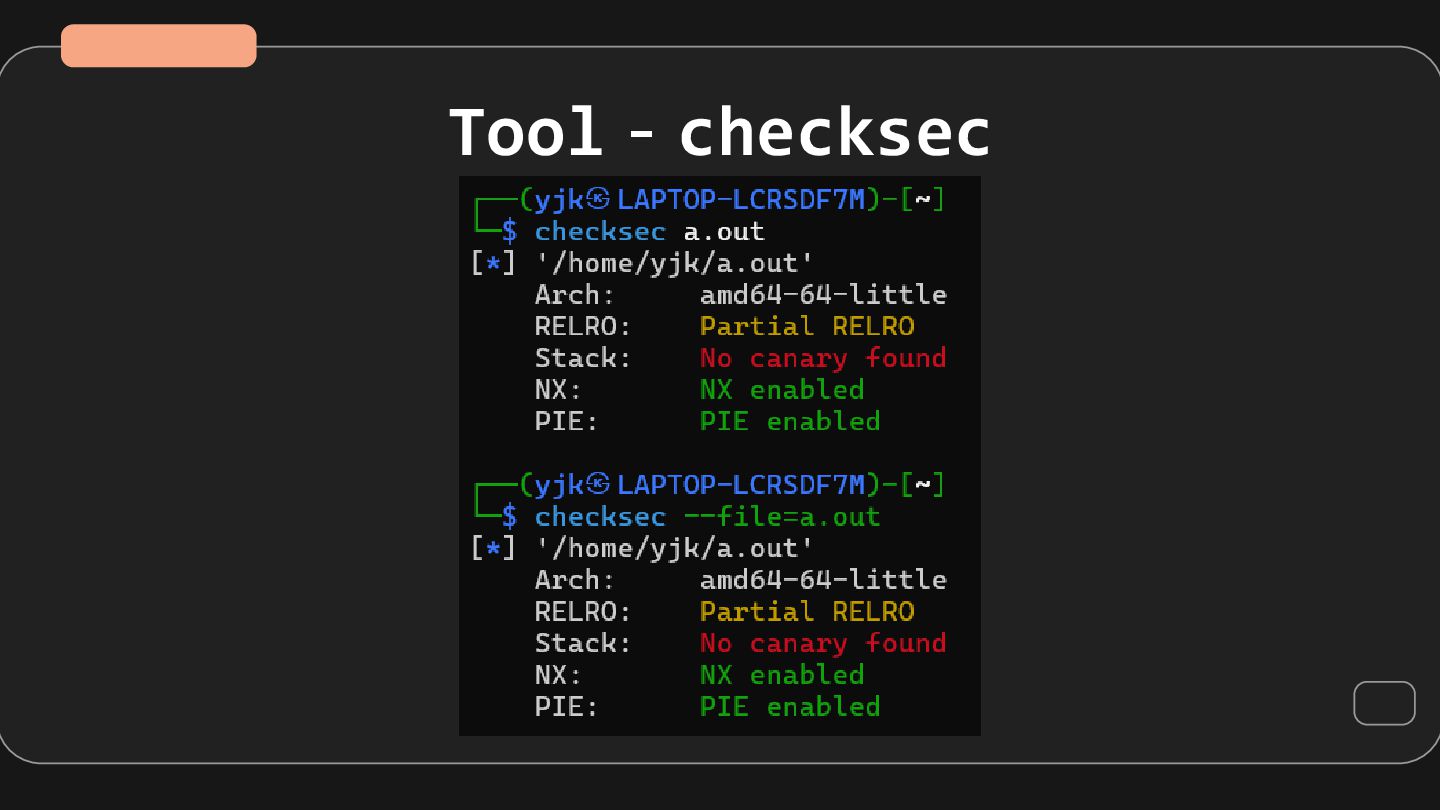The height and width of the screenshot is (810, 1440).
Task: Click the second green "PIE enabled" text
Action: 789,706
